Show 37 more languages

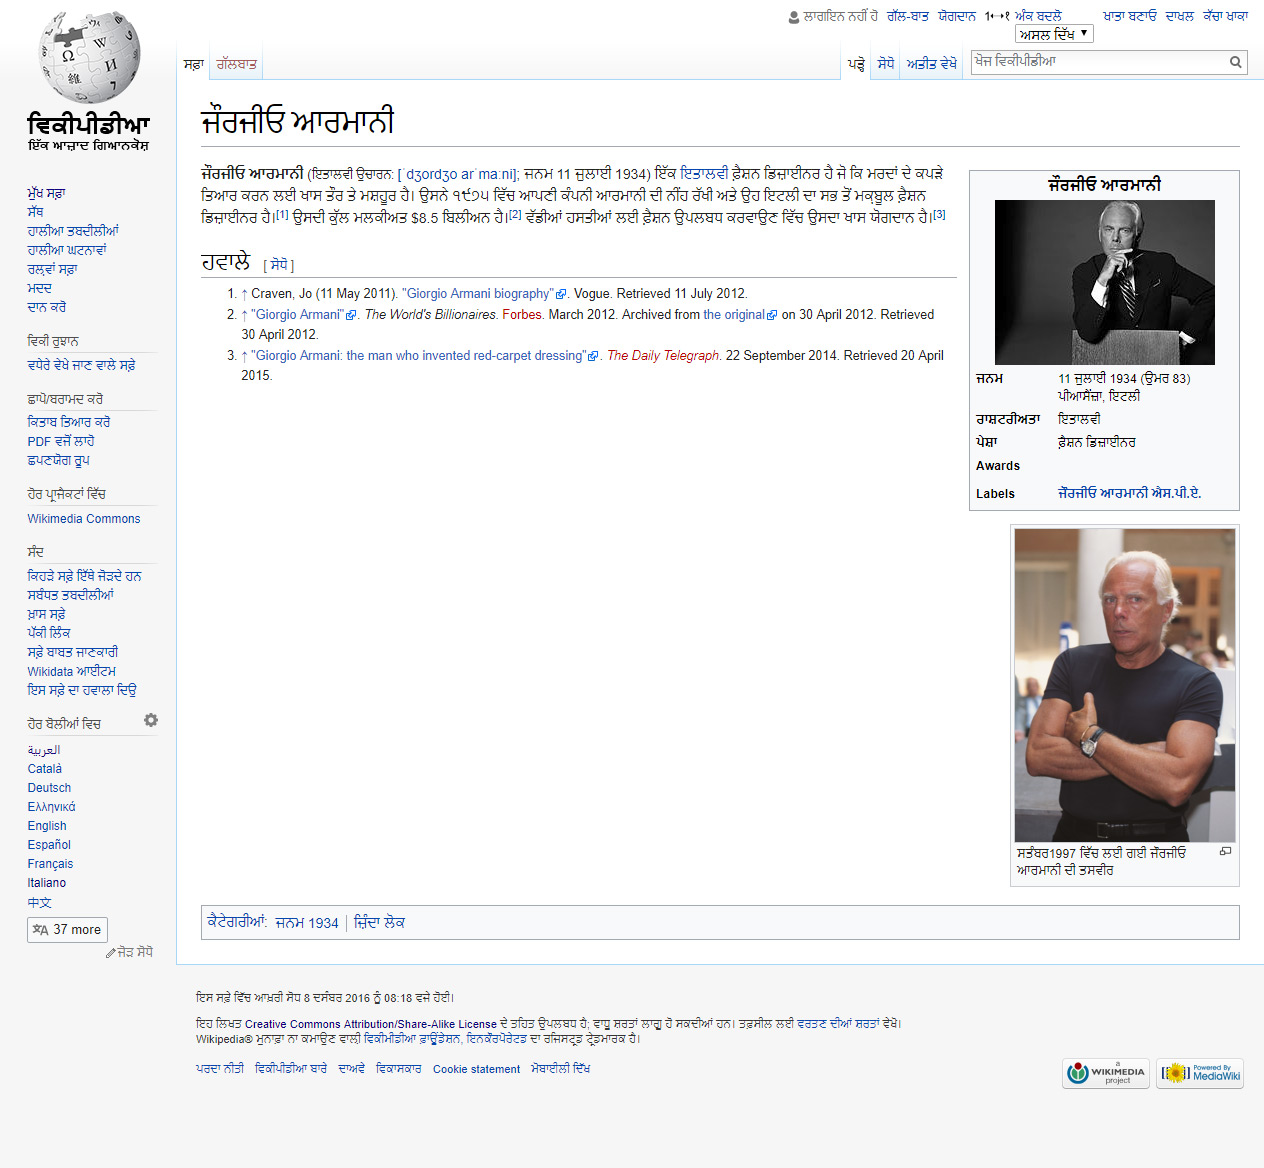[67, 930]
